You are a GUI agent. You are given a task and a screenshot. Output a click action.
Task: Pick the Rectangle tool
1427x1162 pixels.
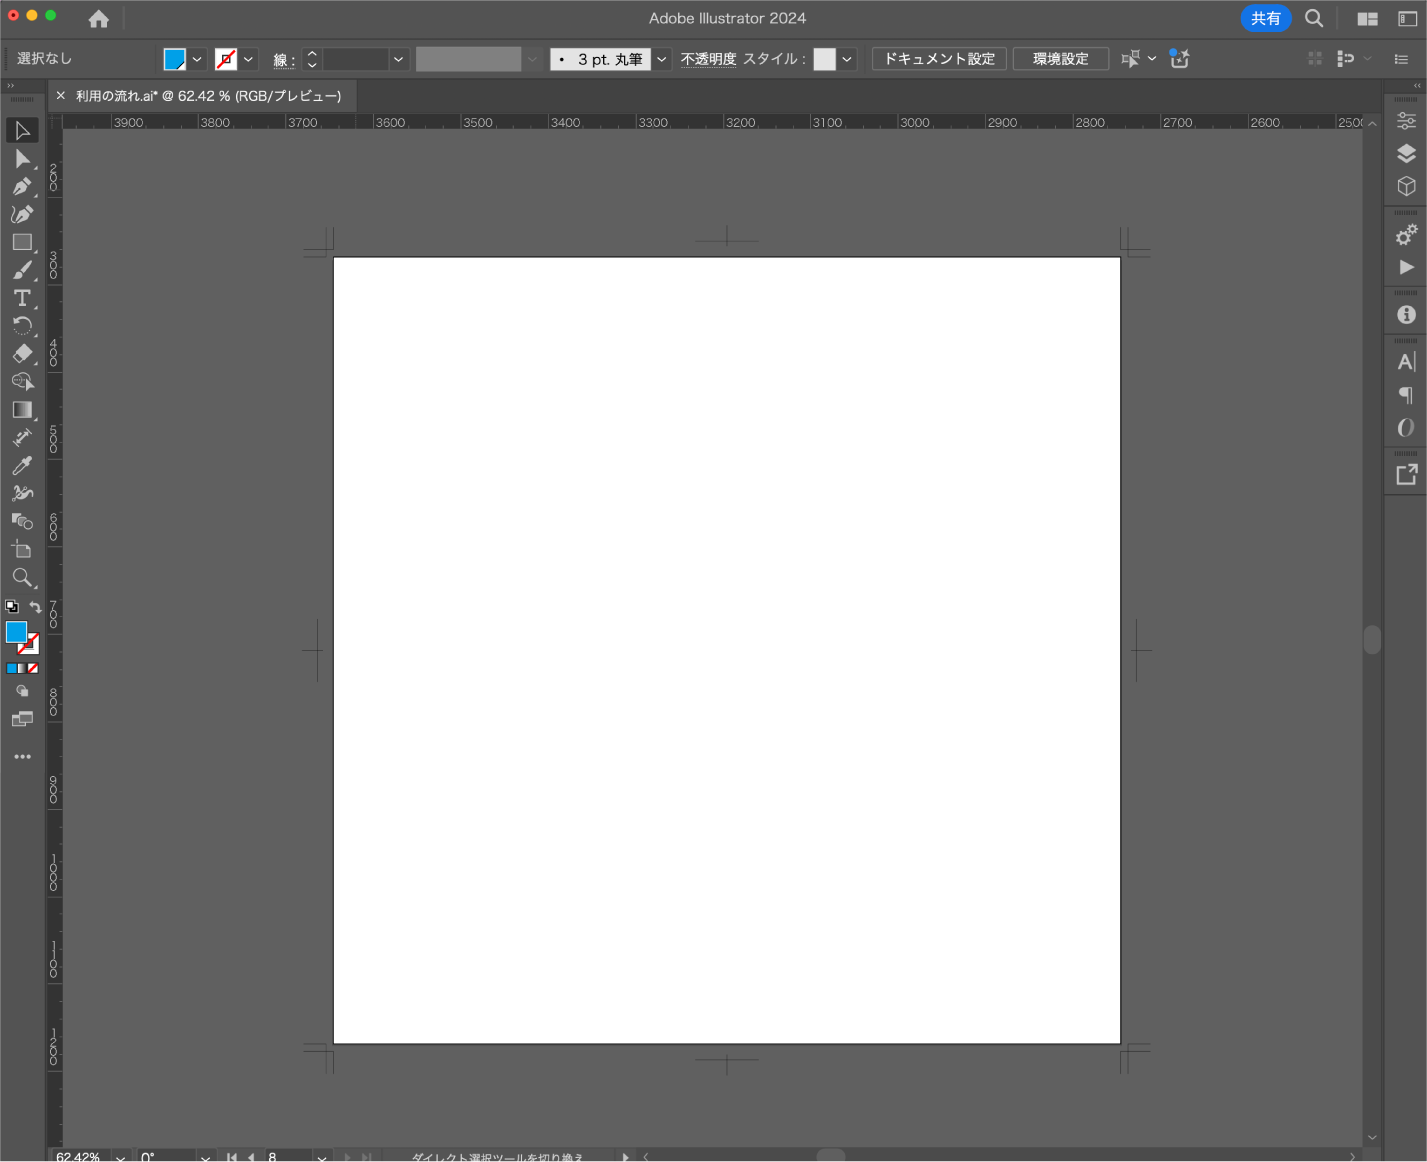22,243
